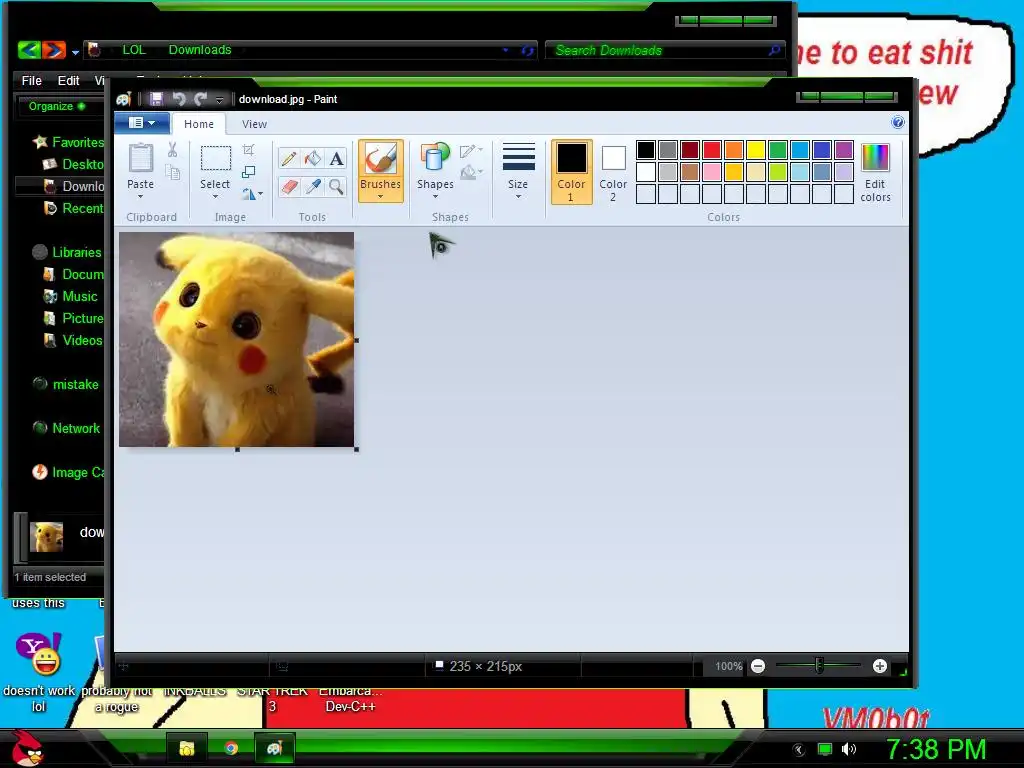Click the File Explorer taskbar icon
The height and width of the screenshot is (768, 1024).
tap(187, 748)
